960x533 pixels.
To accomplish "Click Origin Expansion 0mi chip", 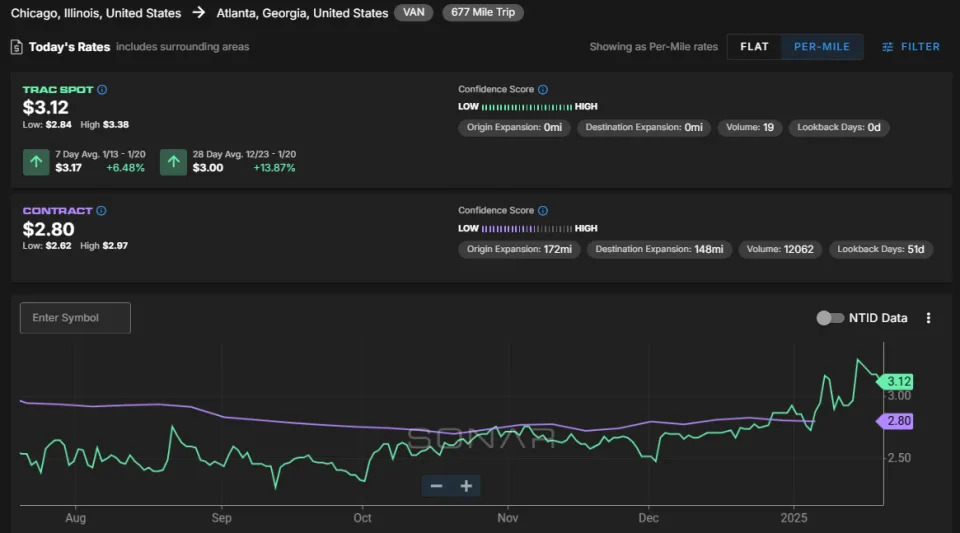I will [514, 127].
